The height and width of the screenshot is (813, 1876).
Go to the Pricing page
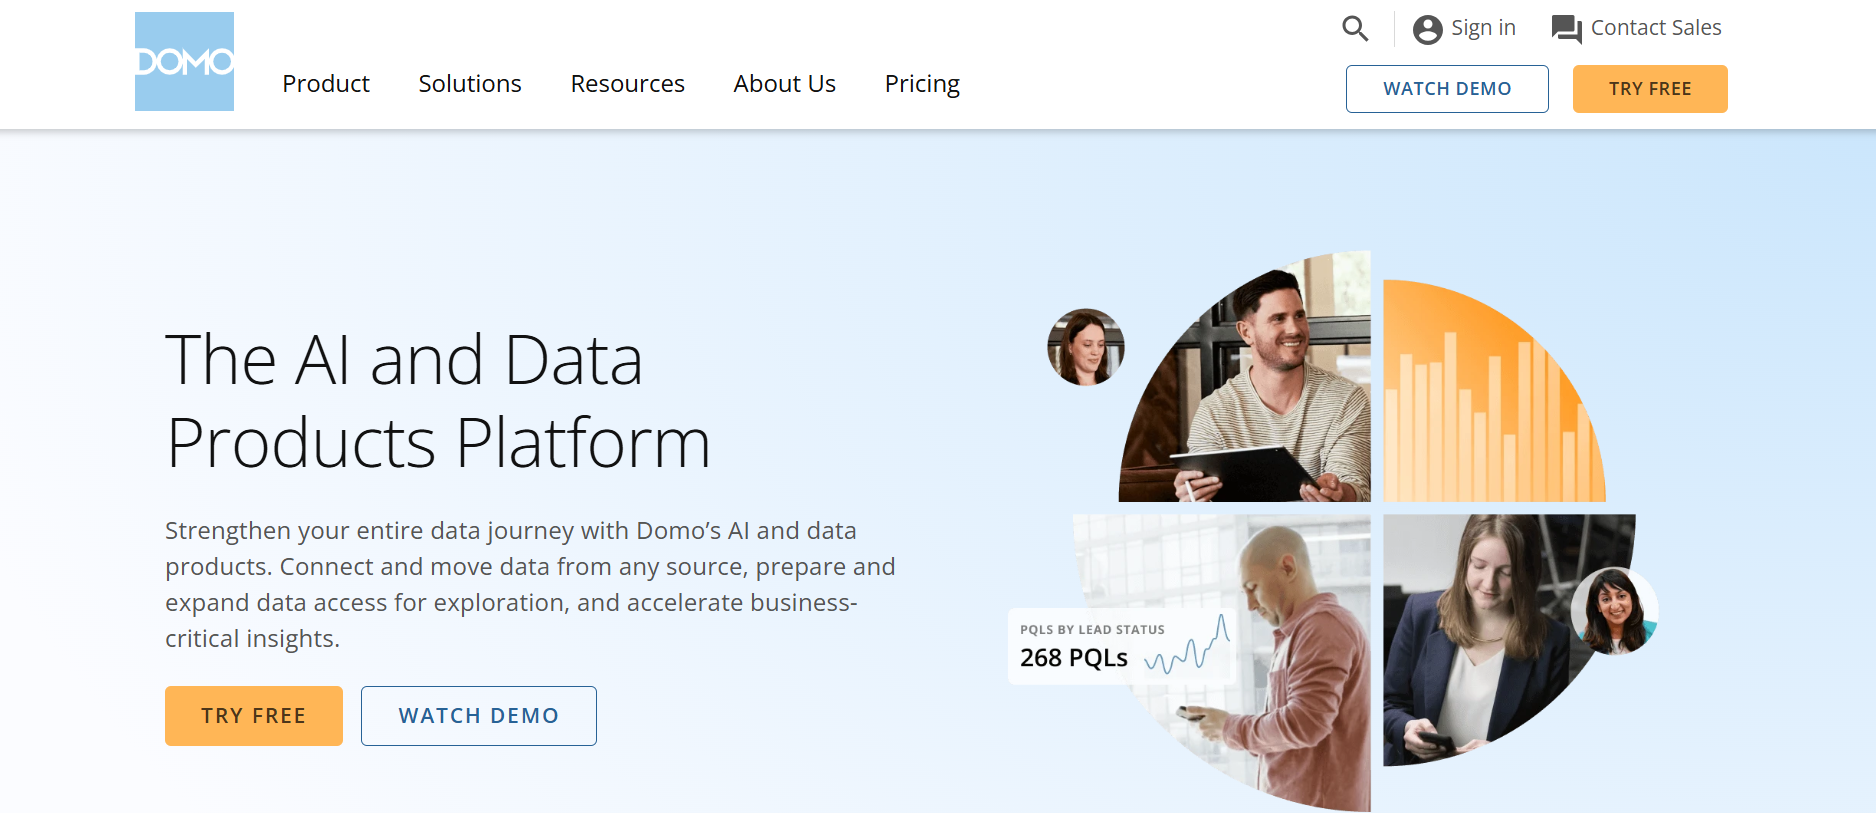pyautogui.click(x=922, y=84)
